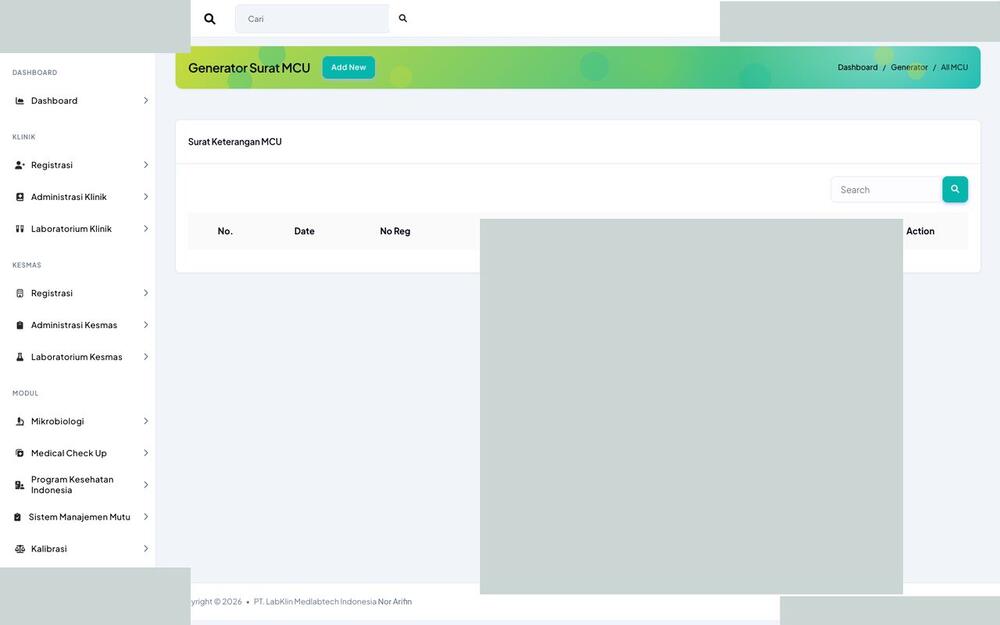Follow the Dashboard breadcrumb link
1000x625 pixels.
tap(857, 68)
